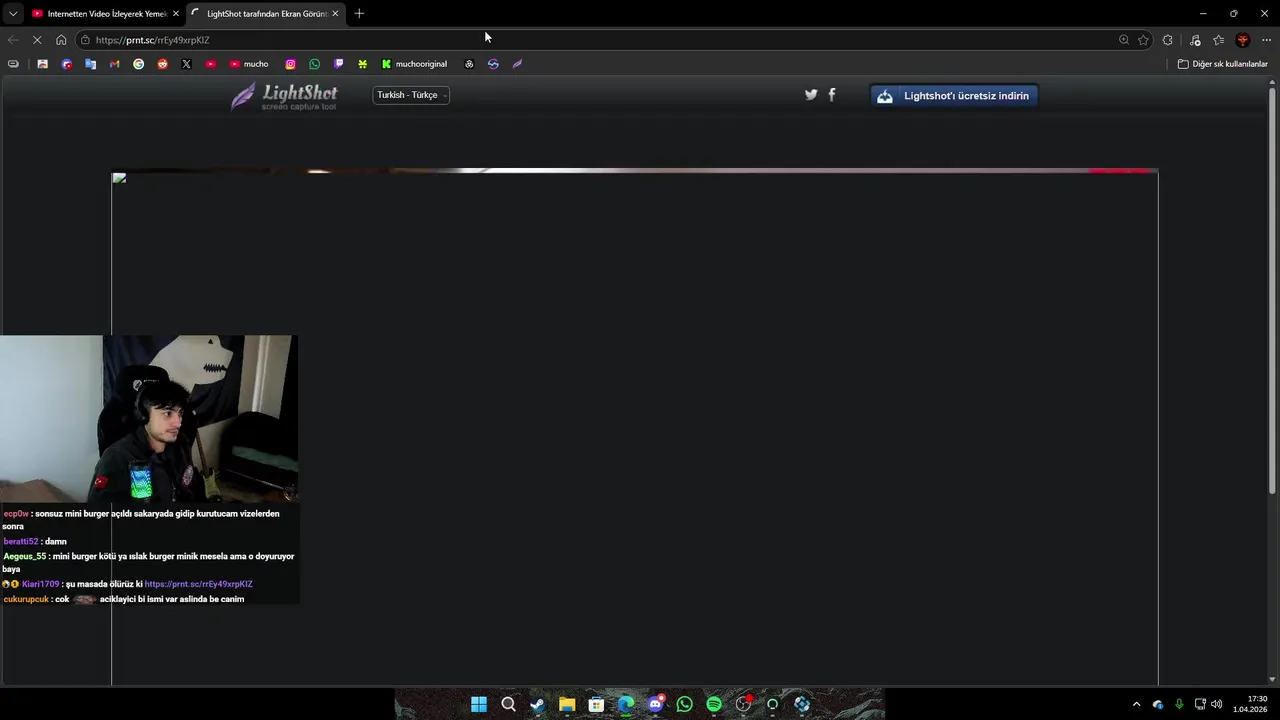The height and width of the screenshot is (720, 1280).
Task: Open File Explorer from the taskbar
Action: [567, 704]
